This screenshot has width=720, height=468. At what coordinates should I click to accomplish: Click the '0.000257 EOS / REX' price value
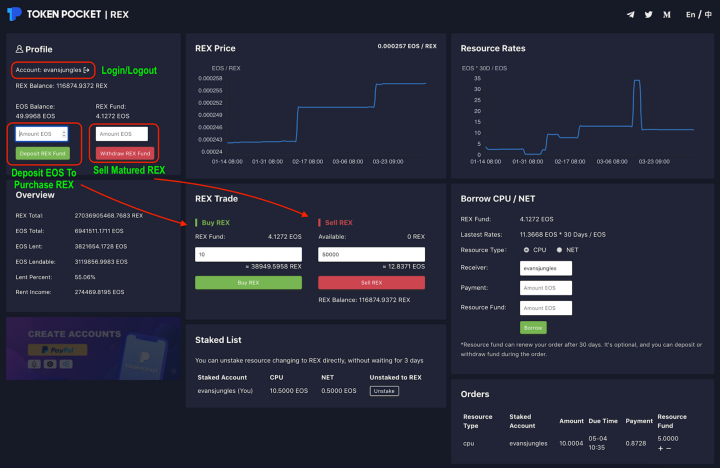click(x=407, y=46)
